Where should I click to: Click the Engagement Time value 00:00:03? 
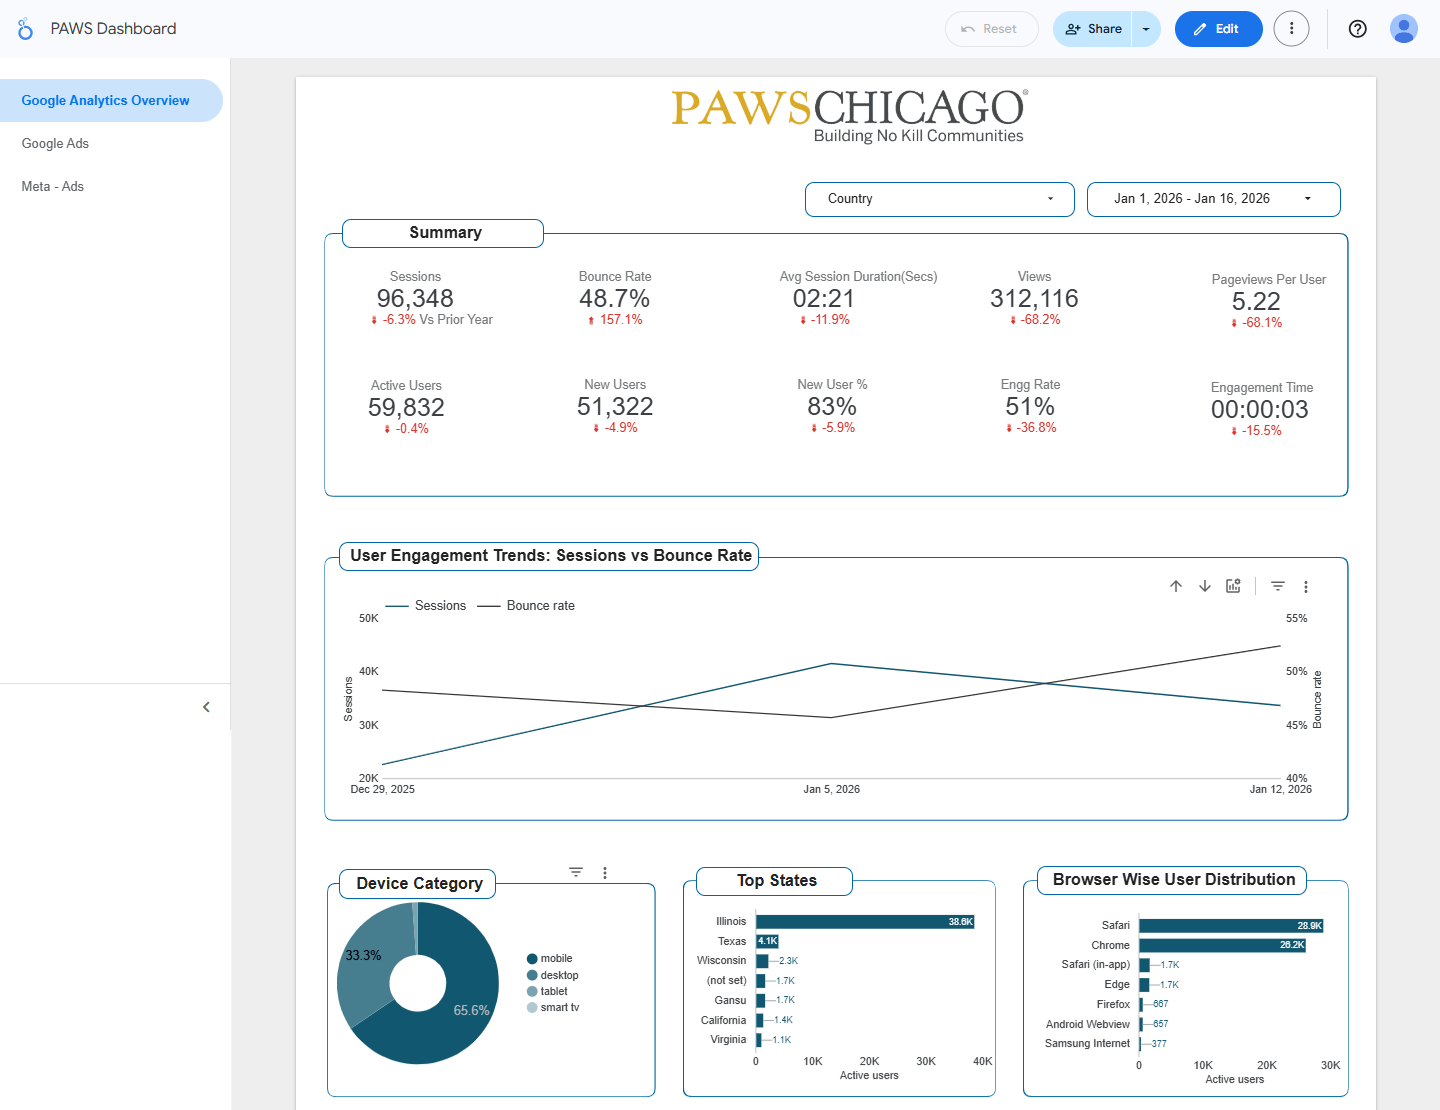pos(1260,410)
